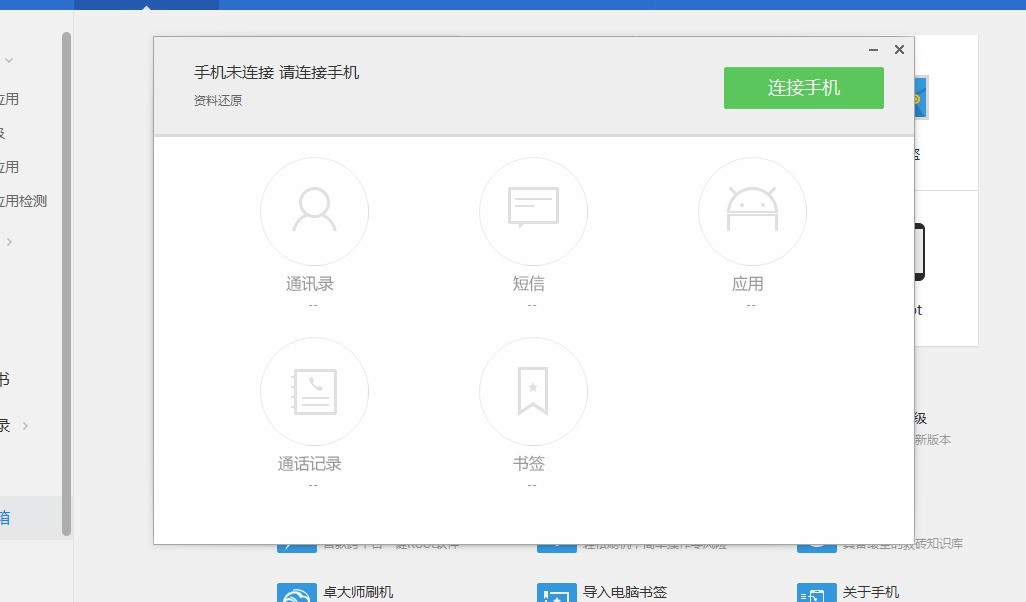The width and height of the screenshot is (1026, 602).
Task: Click the green 连接手机 button
Action: (x=803, y=88)
